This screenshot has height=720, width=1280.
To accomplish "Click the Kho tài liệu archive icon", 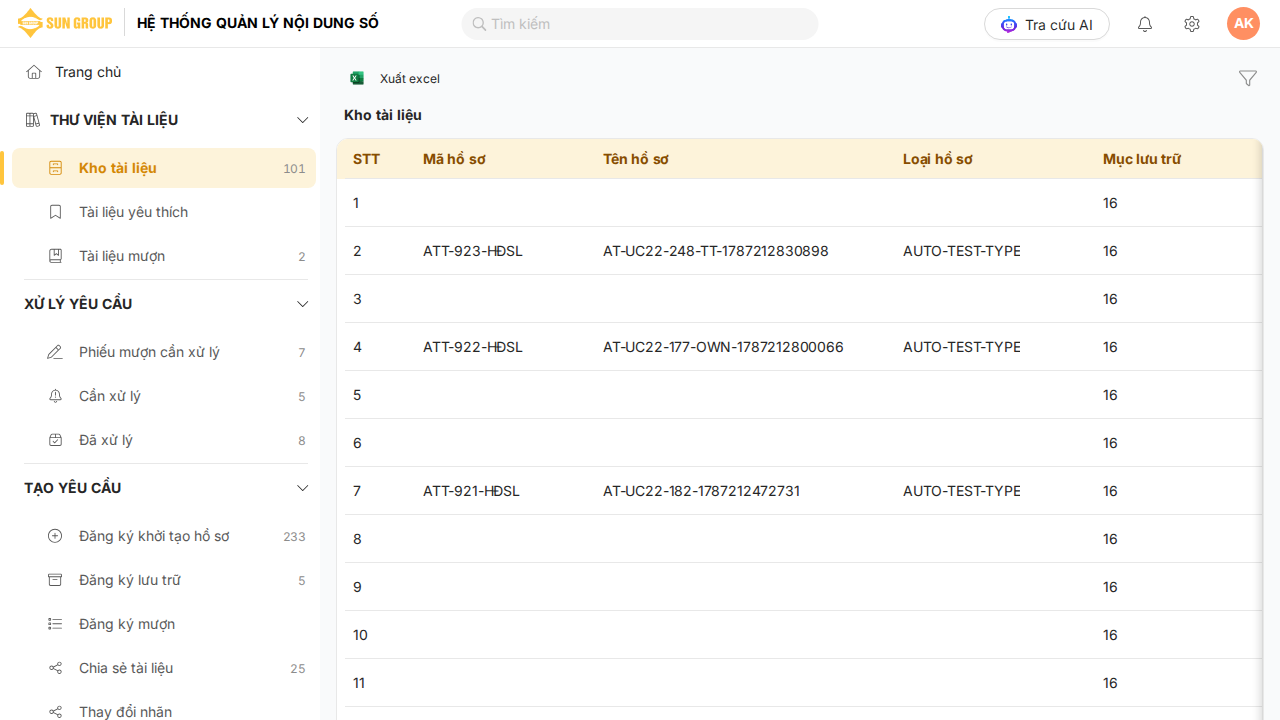I will coord(56,168).
